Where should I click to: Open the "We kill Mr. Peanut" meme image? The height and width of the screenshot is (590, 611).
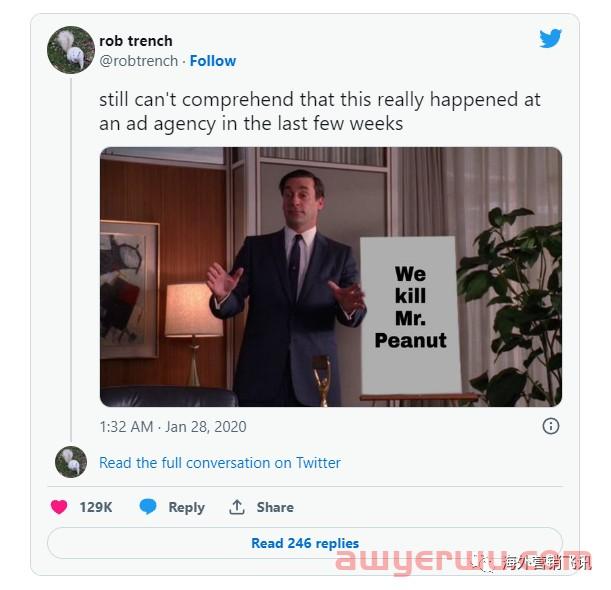(330, 277)
